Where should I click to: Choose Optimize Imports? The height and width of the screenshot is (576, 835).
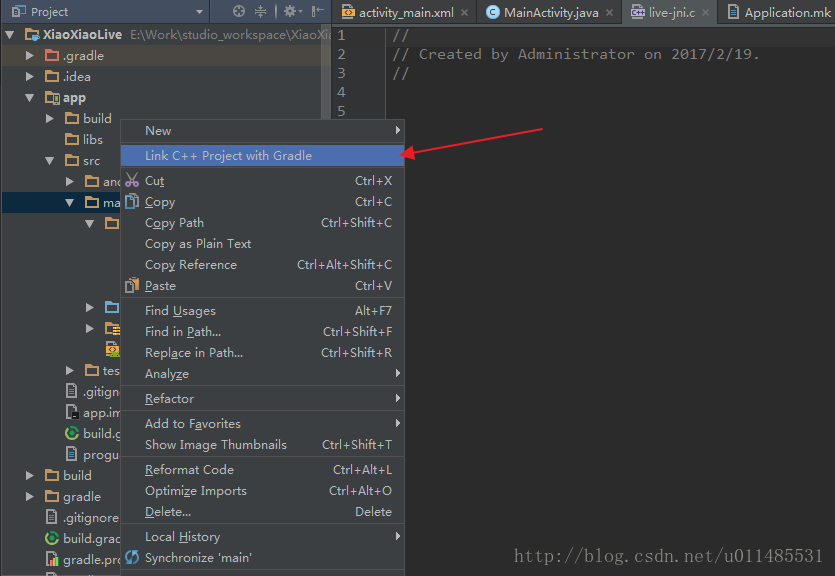tap(263, 491)
